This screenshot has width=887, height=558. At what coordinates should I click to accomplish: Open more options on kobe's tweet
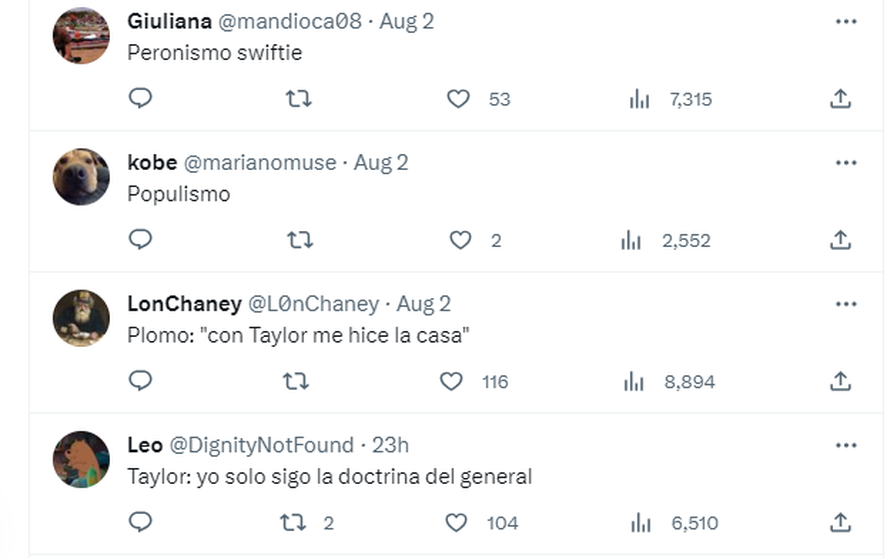coord(846,162)
